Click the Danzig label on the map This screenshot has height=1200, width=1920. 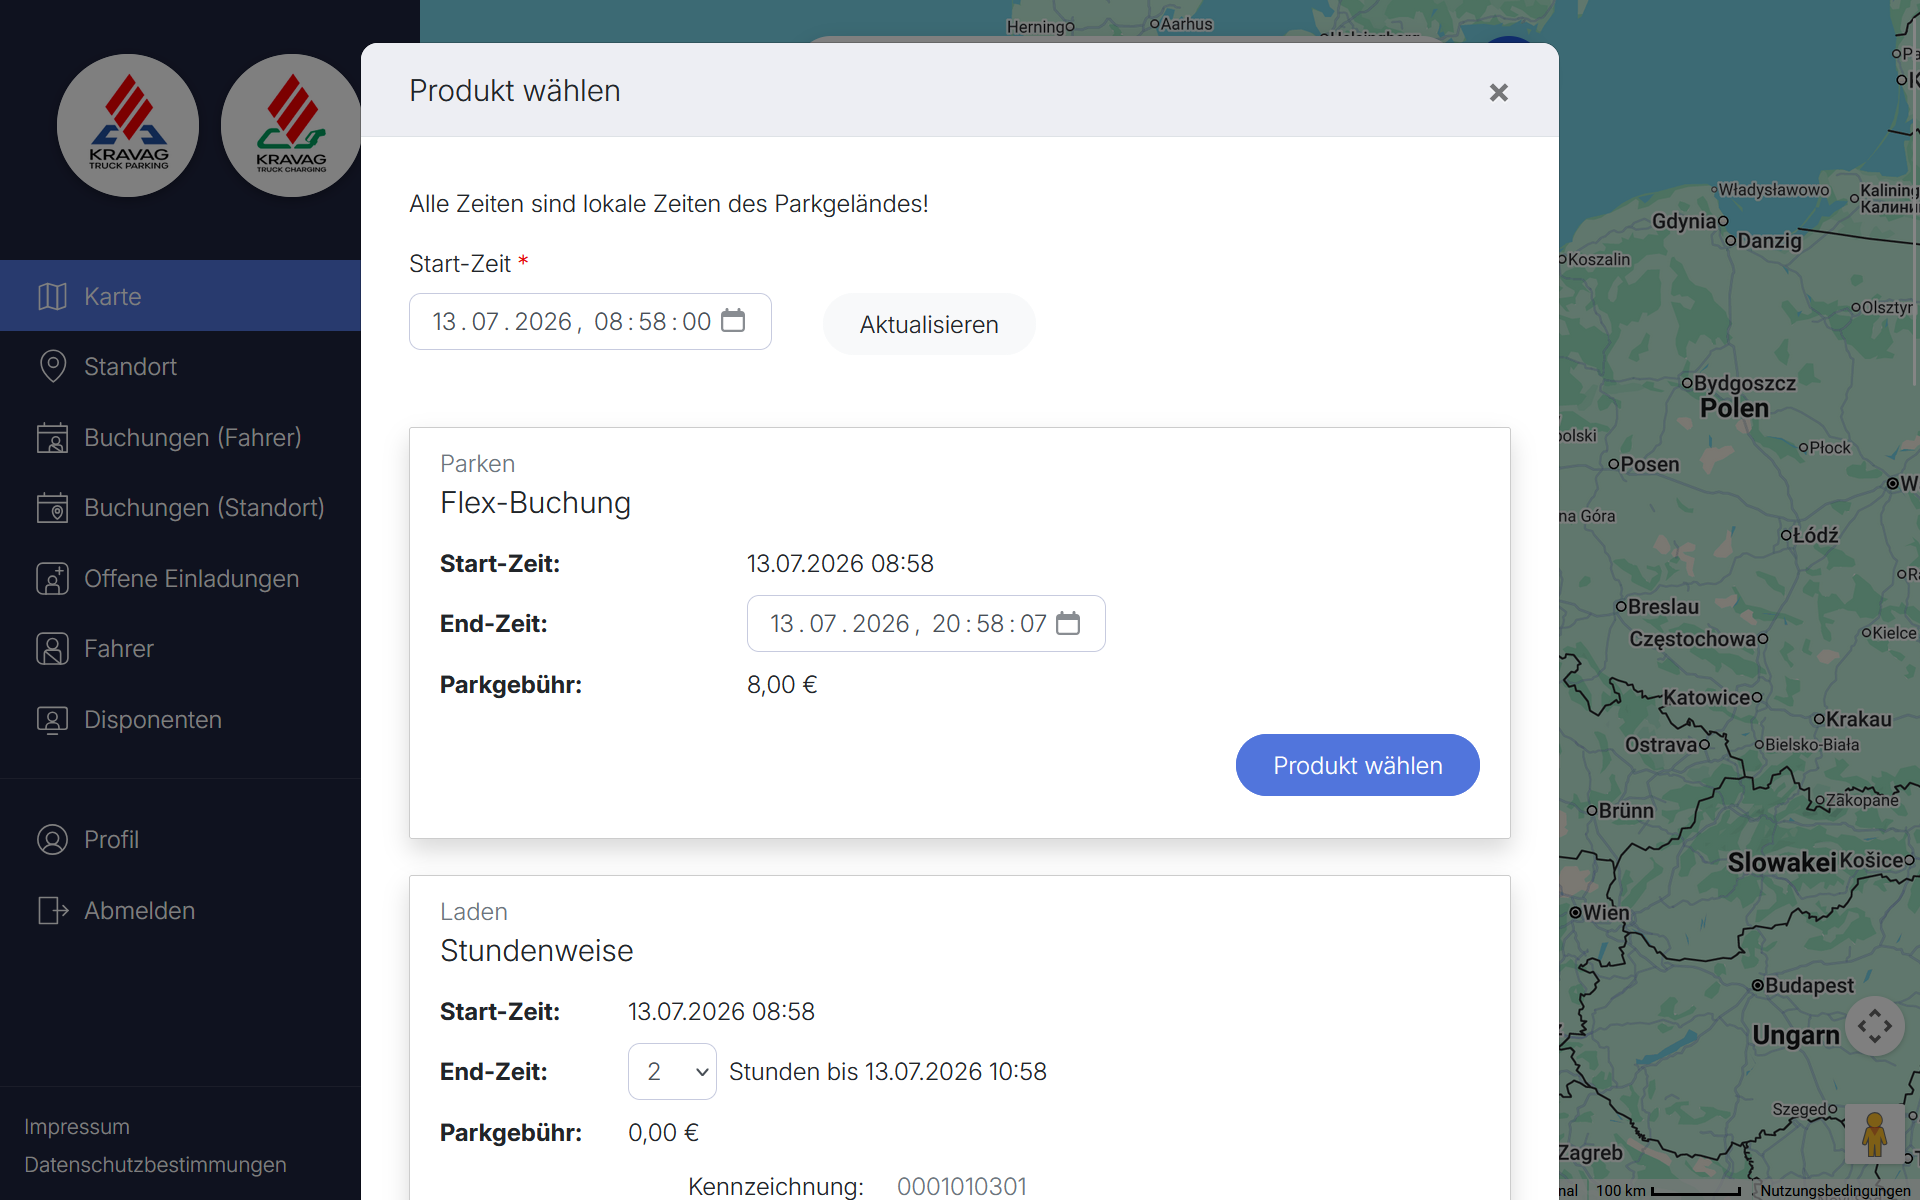(x=1769, y=240)
